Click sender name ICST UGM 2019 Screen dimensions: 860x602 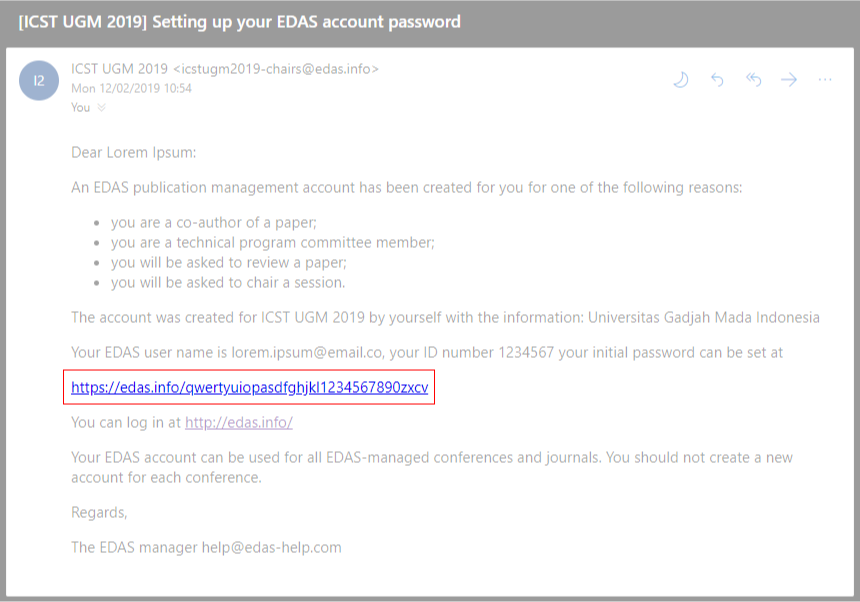point(119,69)
